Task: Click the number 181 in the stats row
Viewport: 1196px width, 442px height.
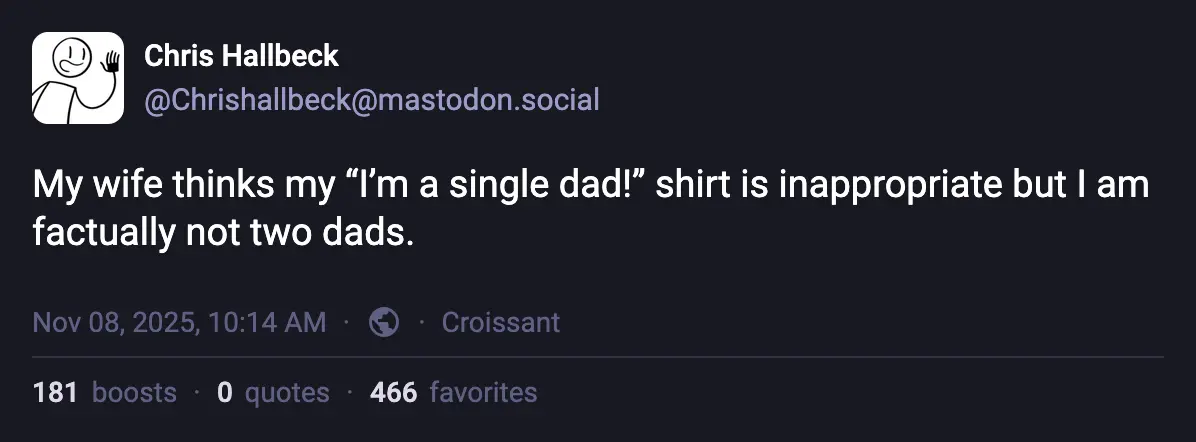Action: tap(55, 393)
